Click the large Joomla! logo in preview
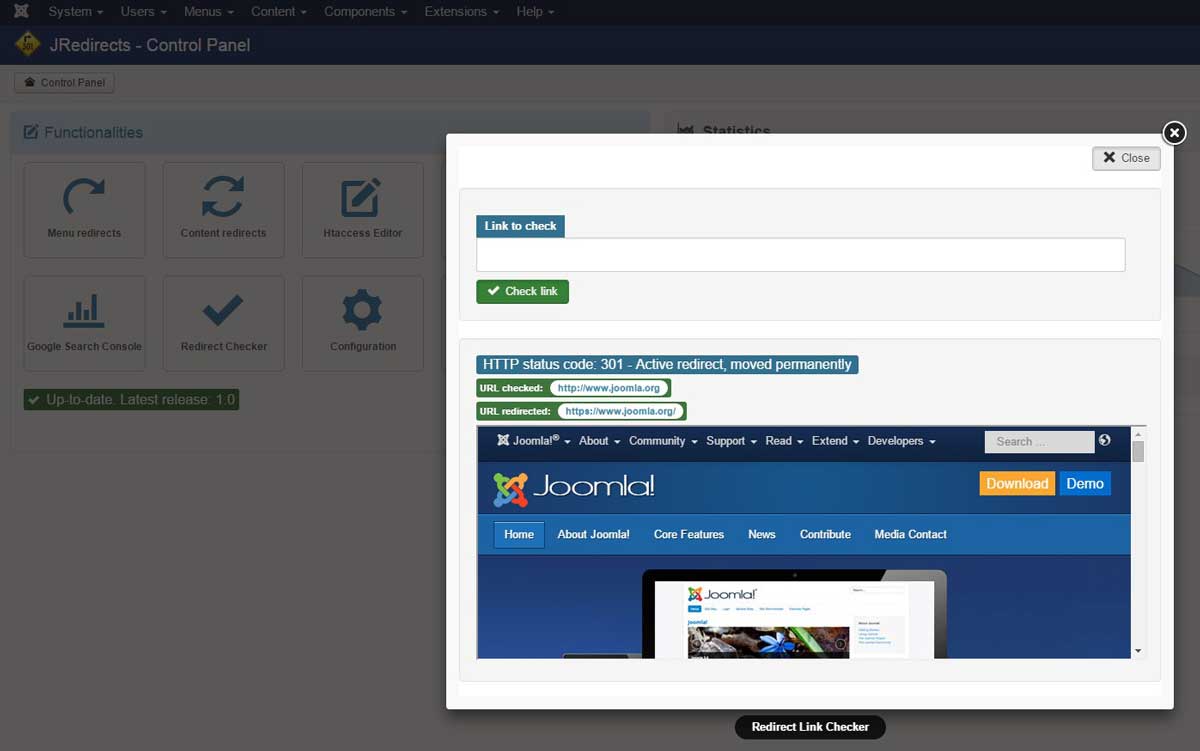1200x751 pixels. pyautogui.click(x=574, y=488)
